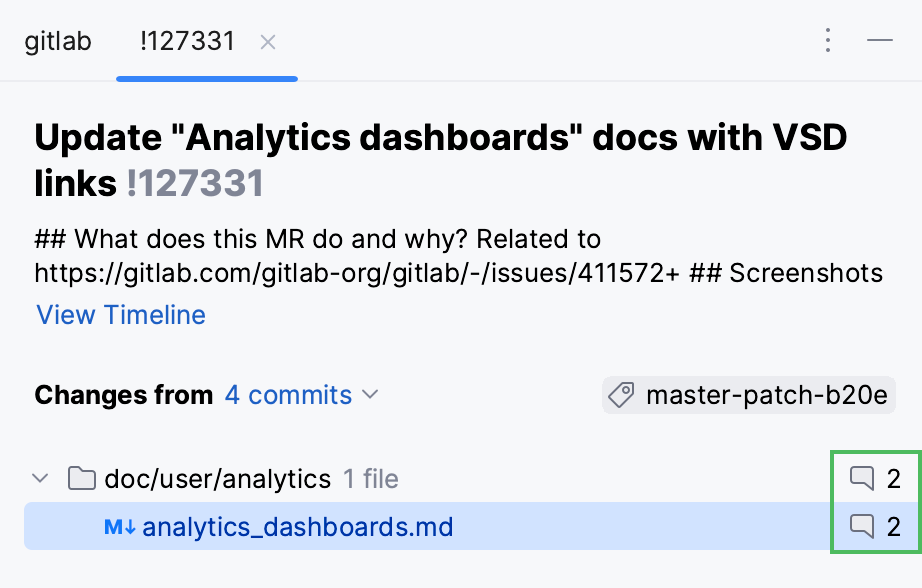The width and height of the screenshot is (922, 588).
Task: Click the comment bubble icon on analytics_dashboards.md row
Action: [x=862, y=525]
